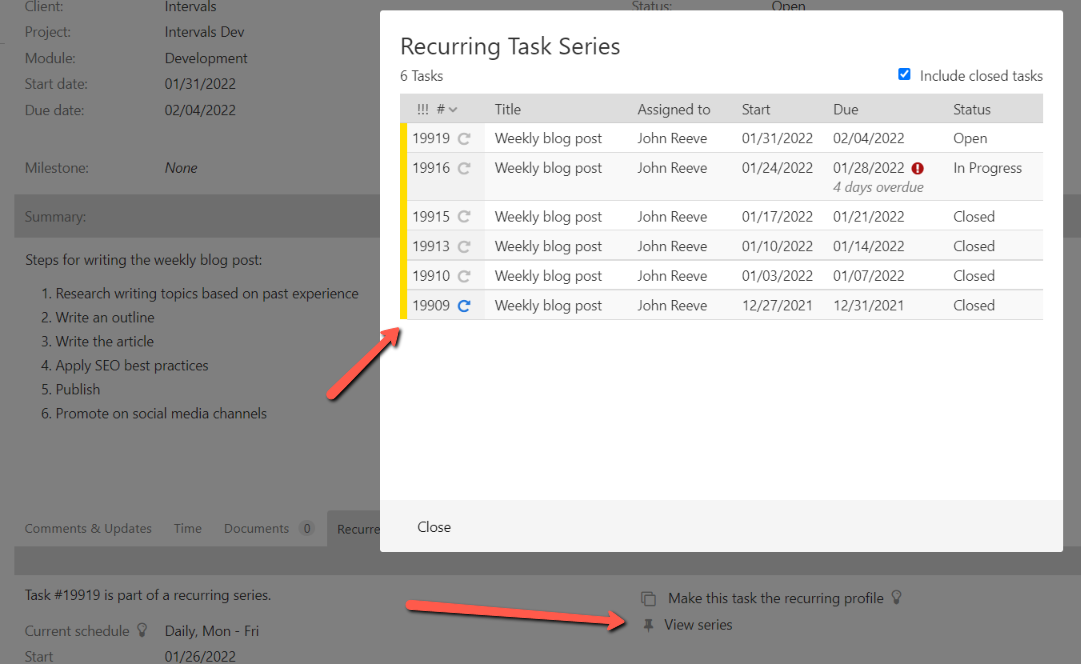Click the copy icon beside Make this task the recurring profile

point(650,597)
